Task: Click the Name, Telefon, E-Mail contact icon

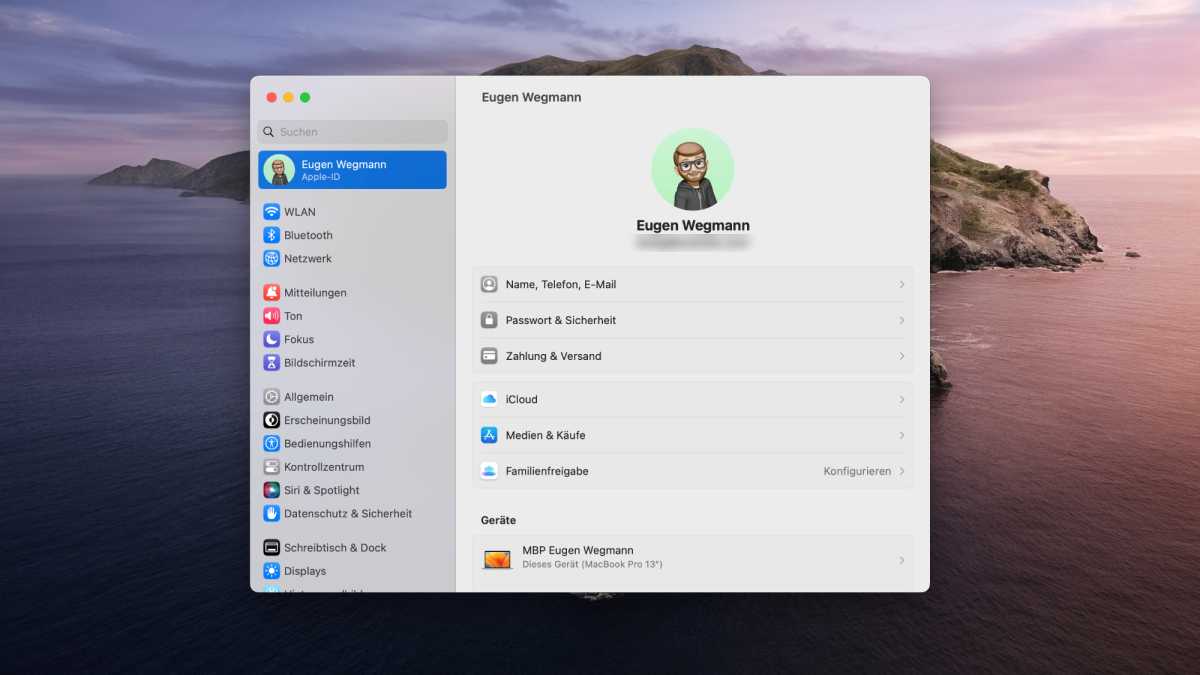Action: coord(489,284)
